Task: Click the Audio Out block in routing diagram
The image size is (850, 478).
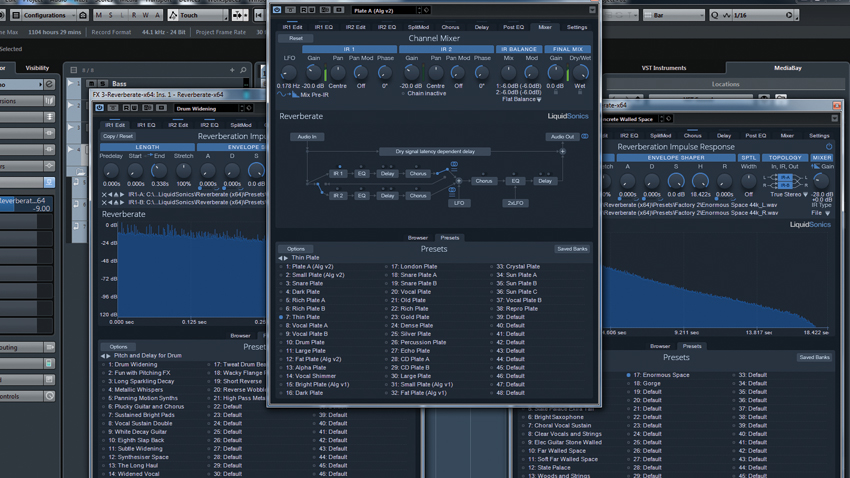Action: tap(562, 137)
